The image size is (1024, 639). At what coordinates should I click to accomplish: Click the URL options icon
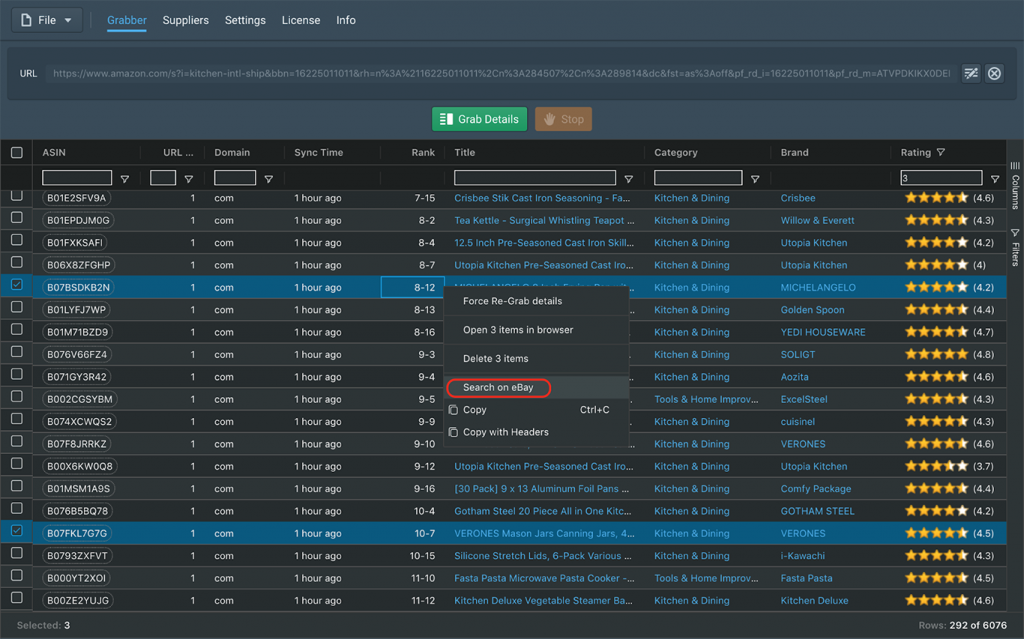coord(970,73)
